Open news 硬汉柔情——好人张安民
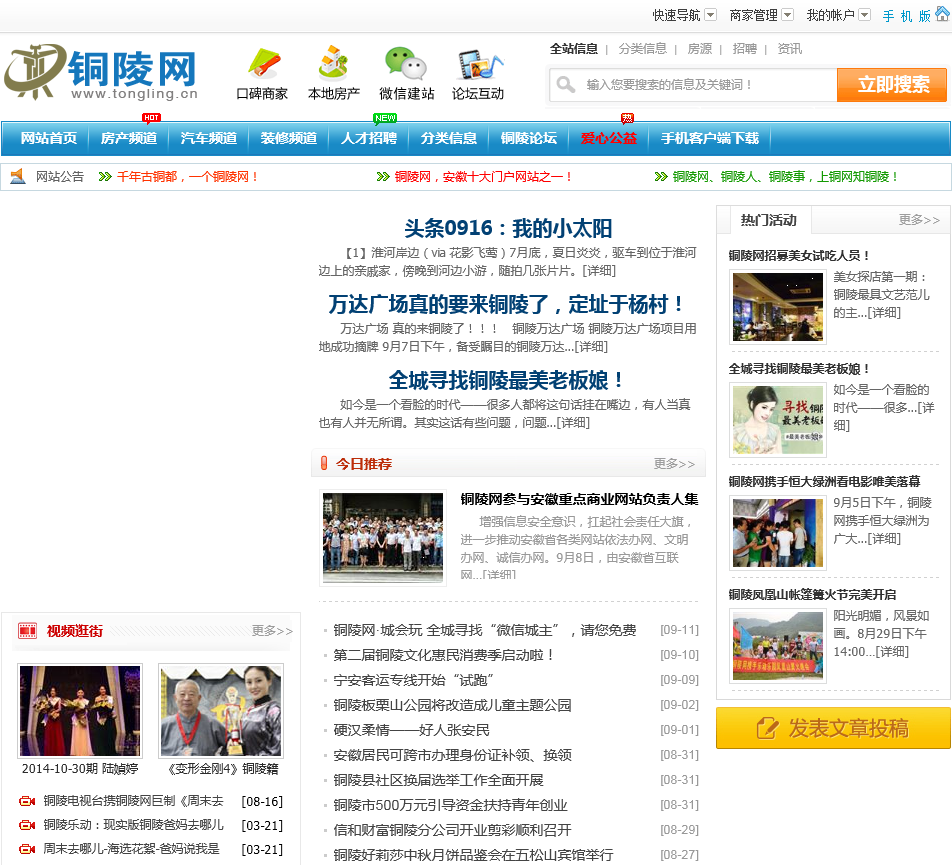Viewport: 952px width, 865px height. [411, 730]
